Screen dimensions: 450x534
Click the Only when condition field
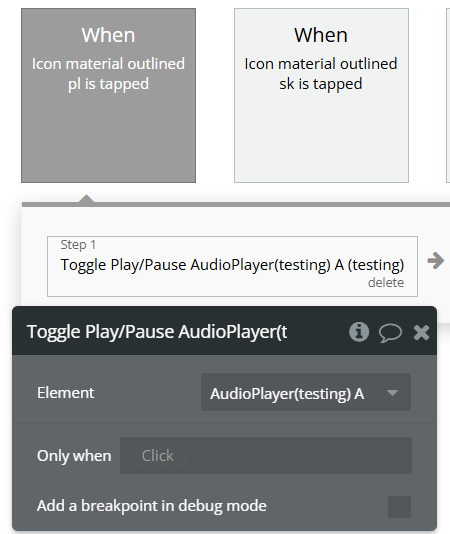coord(266,456)
